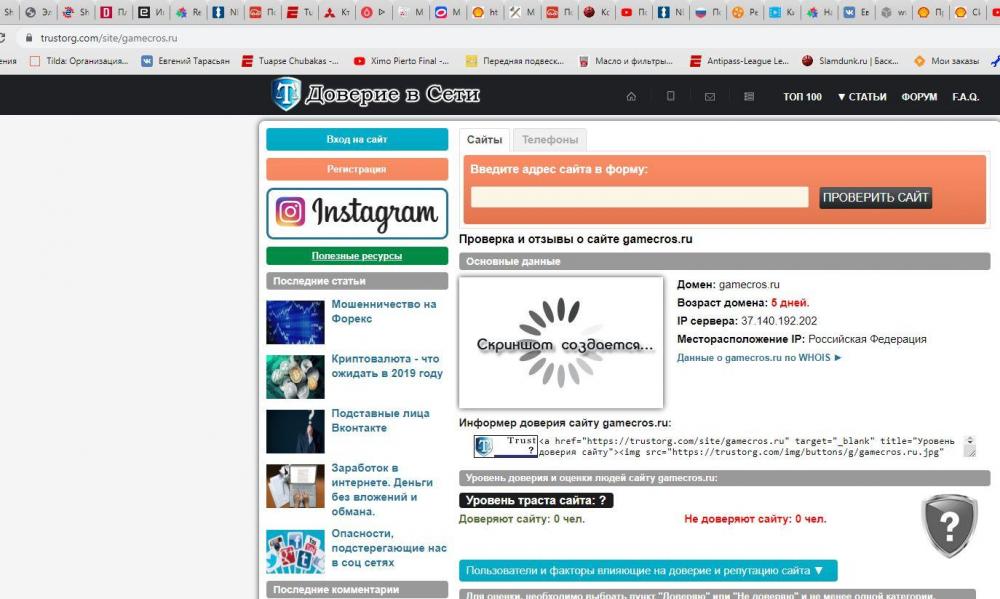Click the Регистрация button

pyautogui.click(x=357, y=169)
